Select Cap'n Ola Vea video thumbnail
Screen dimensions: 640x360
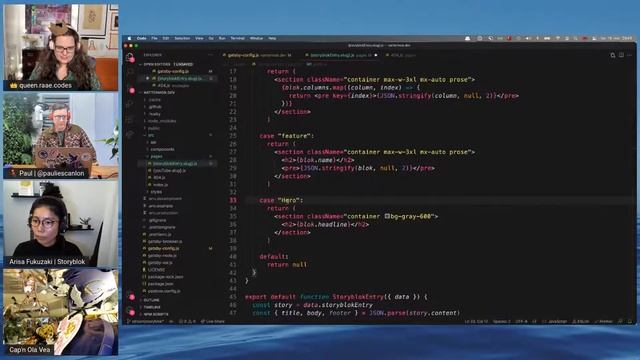(61, 312)
